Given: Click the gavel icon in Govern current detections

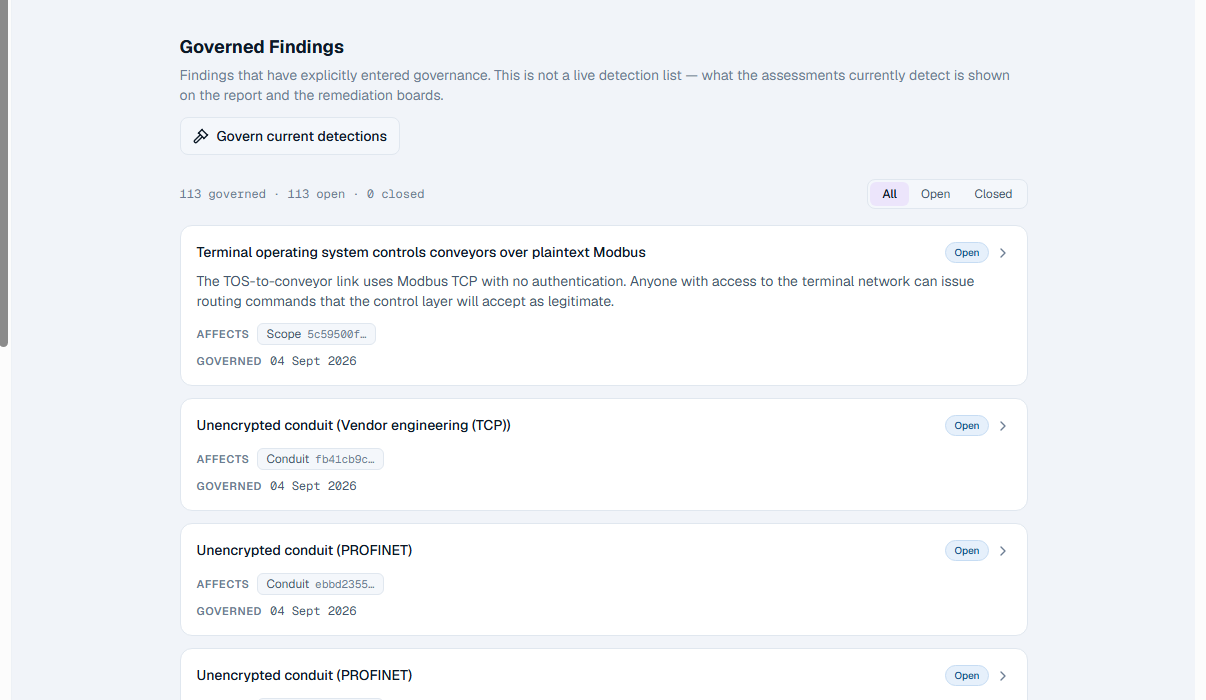Looking at the screenshot, I should pyautogui.click(x=201, y=136).
